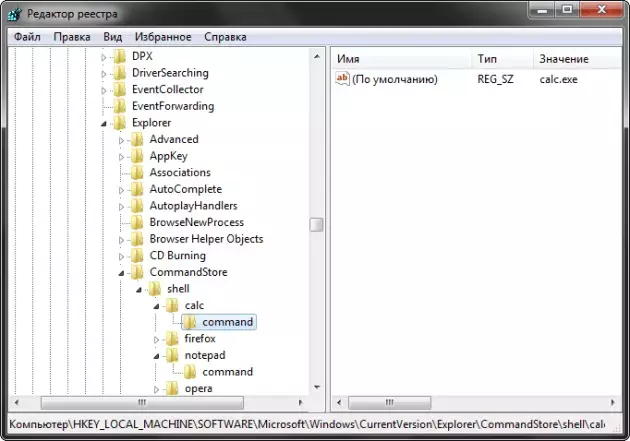Click the DPX folder icon
Viewport: 630px width, 441px height.
pos(120,56)
